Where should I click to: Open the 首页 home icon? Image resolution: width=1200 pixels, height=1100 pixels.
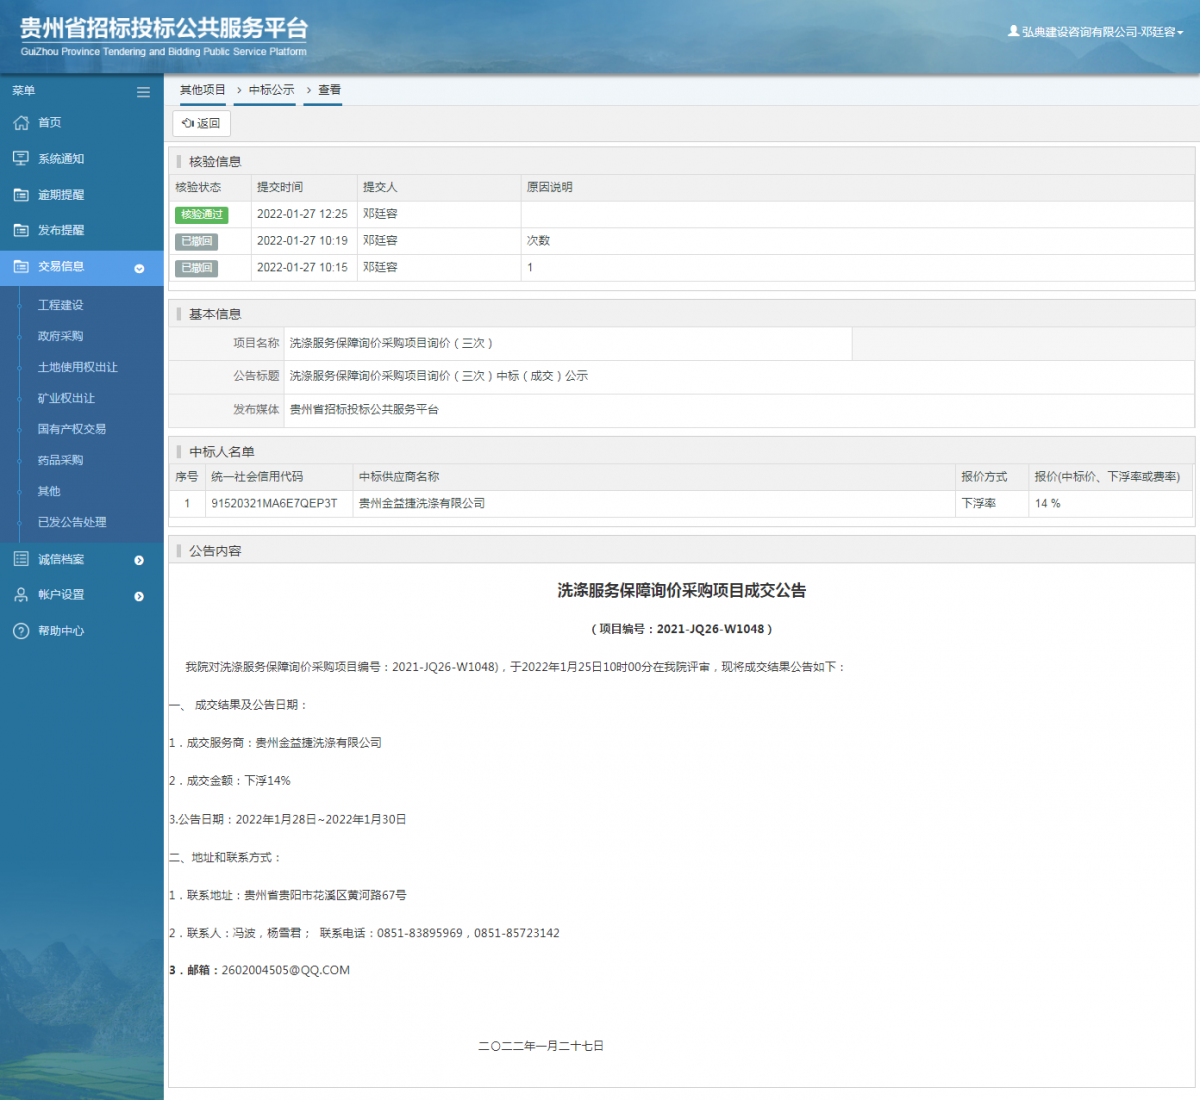coord(21,123)
